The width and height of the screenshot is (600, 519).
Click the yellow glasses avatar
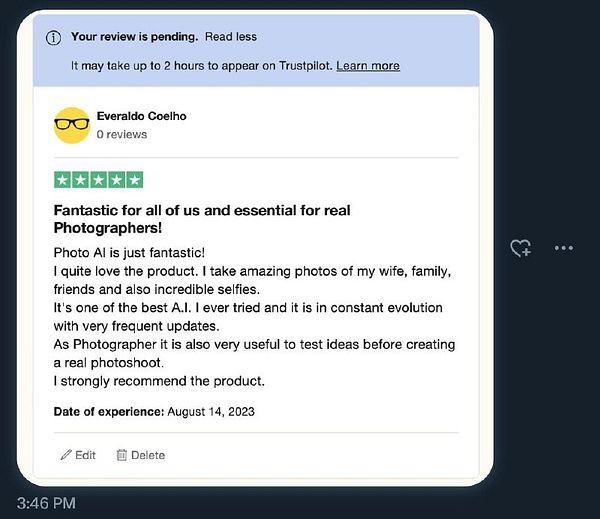(x=72, y=125)
